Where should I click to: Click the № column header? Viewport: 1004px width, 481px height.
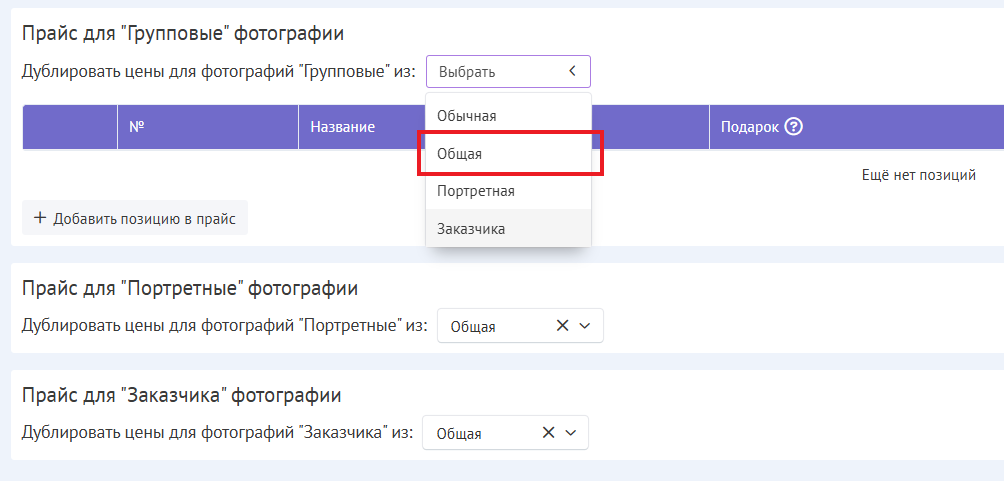coord(137,127)
